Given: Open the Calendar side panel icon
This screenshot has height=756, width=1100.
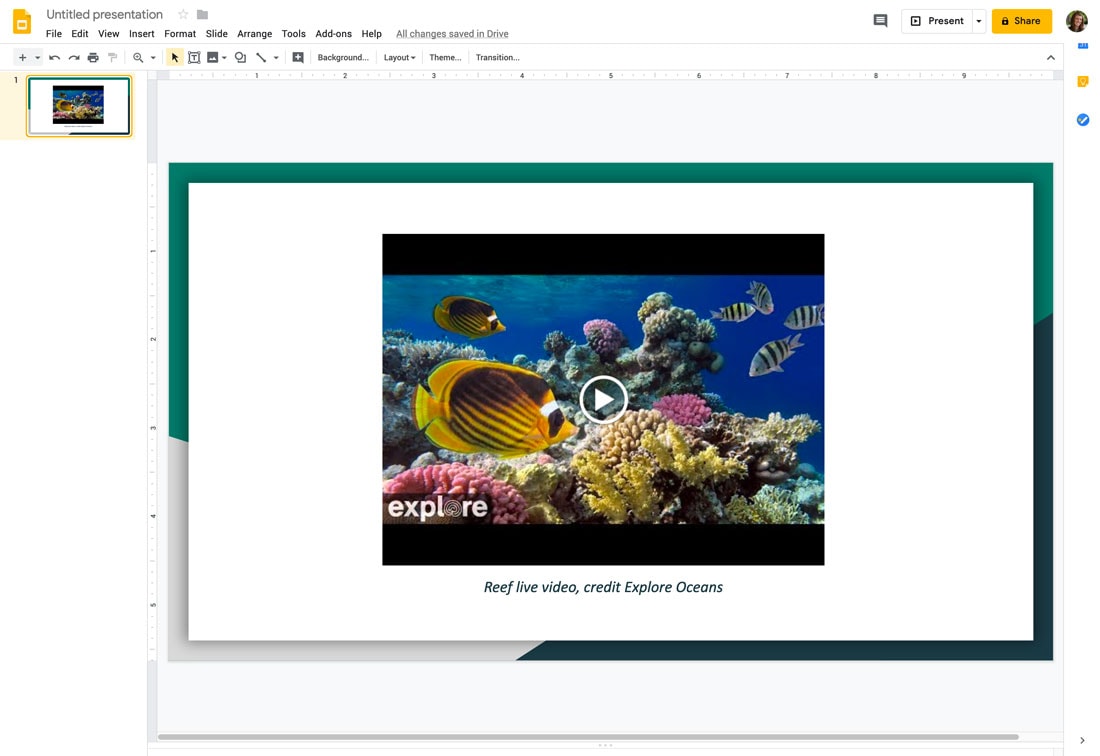Looking at the screenshot, I should coord(1082,45).
